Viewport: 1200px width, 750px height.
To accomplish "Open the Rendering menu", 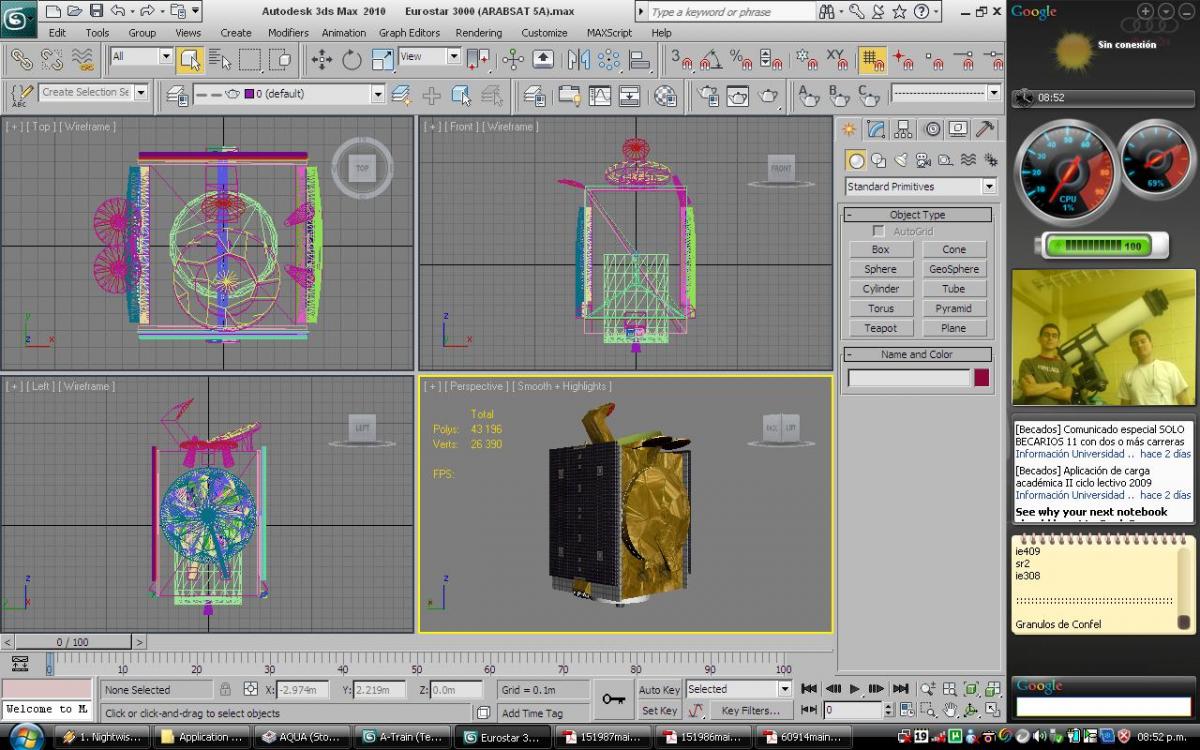I will pos(479,32).
